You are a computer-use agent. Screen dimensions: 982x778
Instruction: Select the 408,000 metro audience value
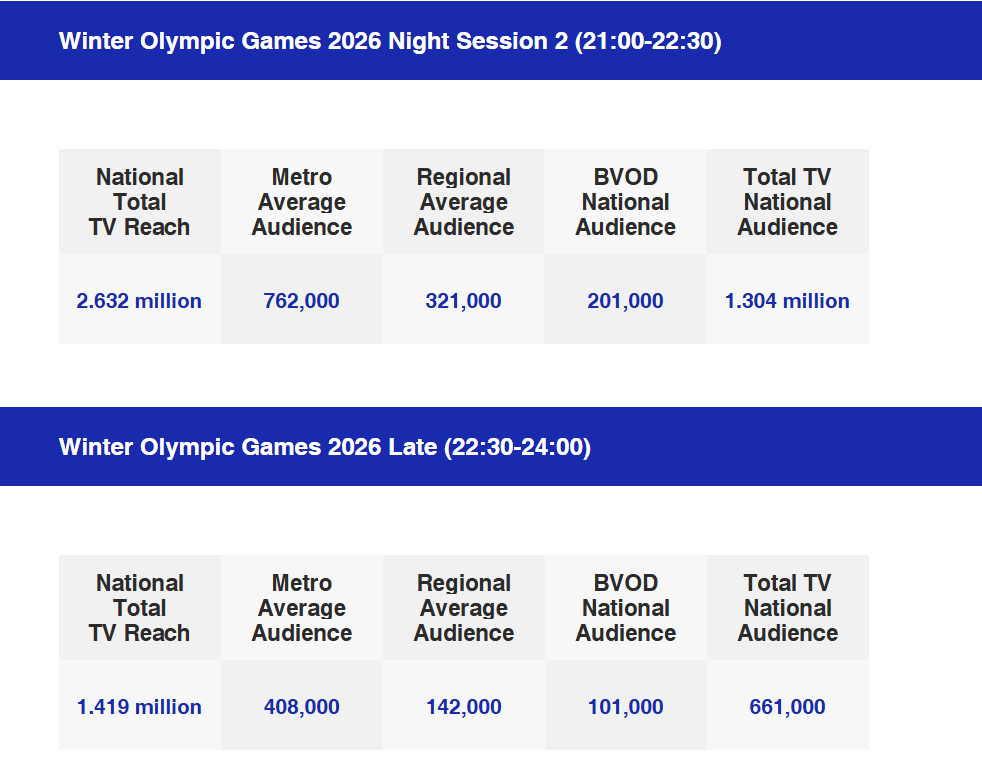[x=301, y=707]
